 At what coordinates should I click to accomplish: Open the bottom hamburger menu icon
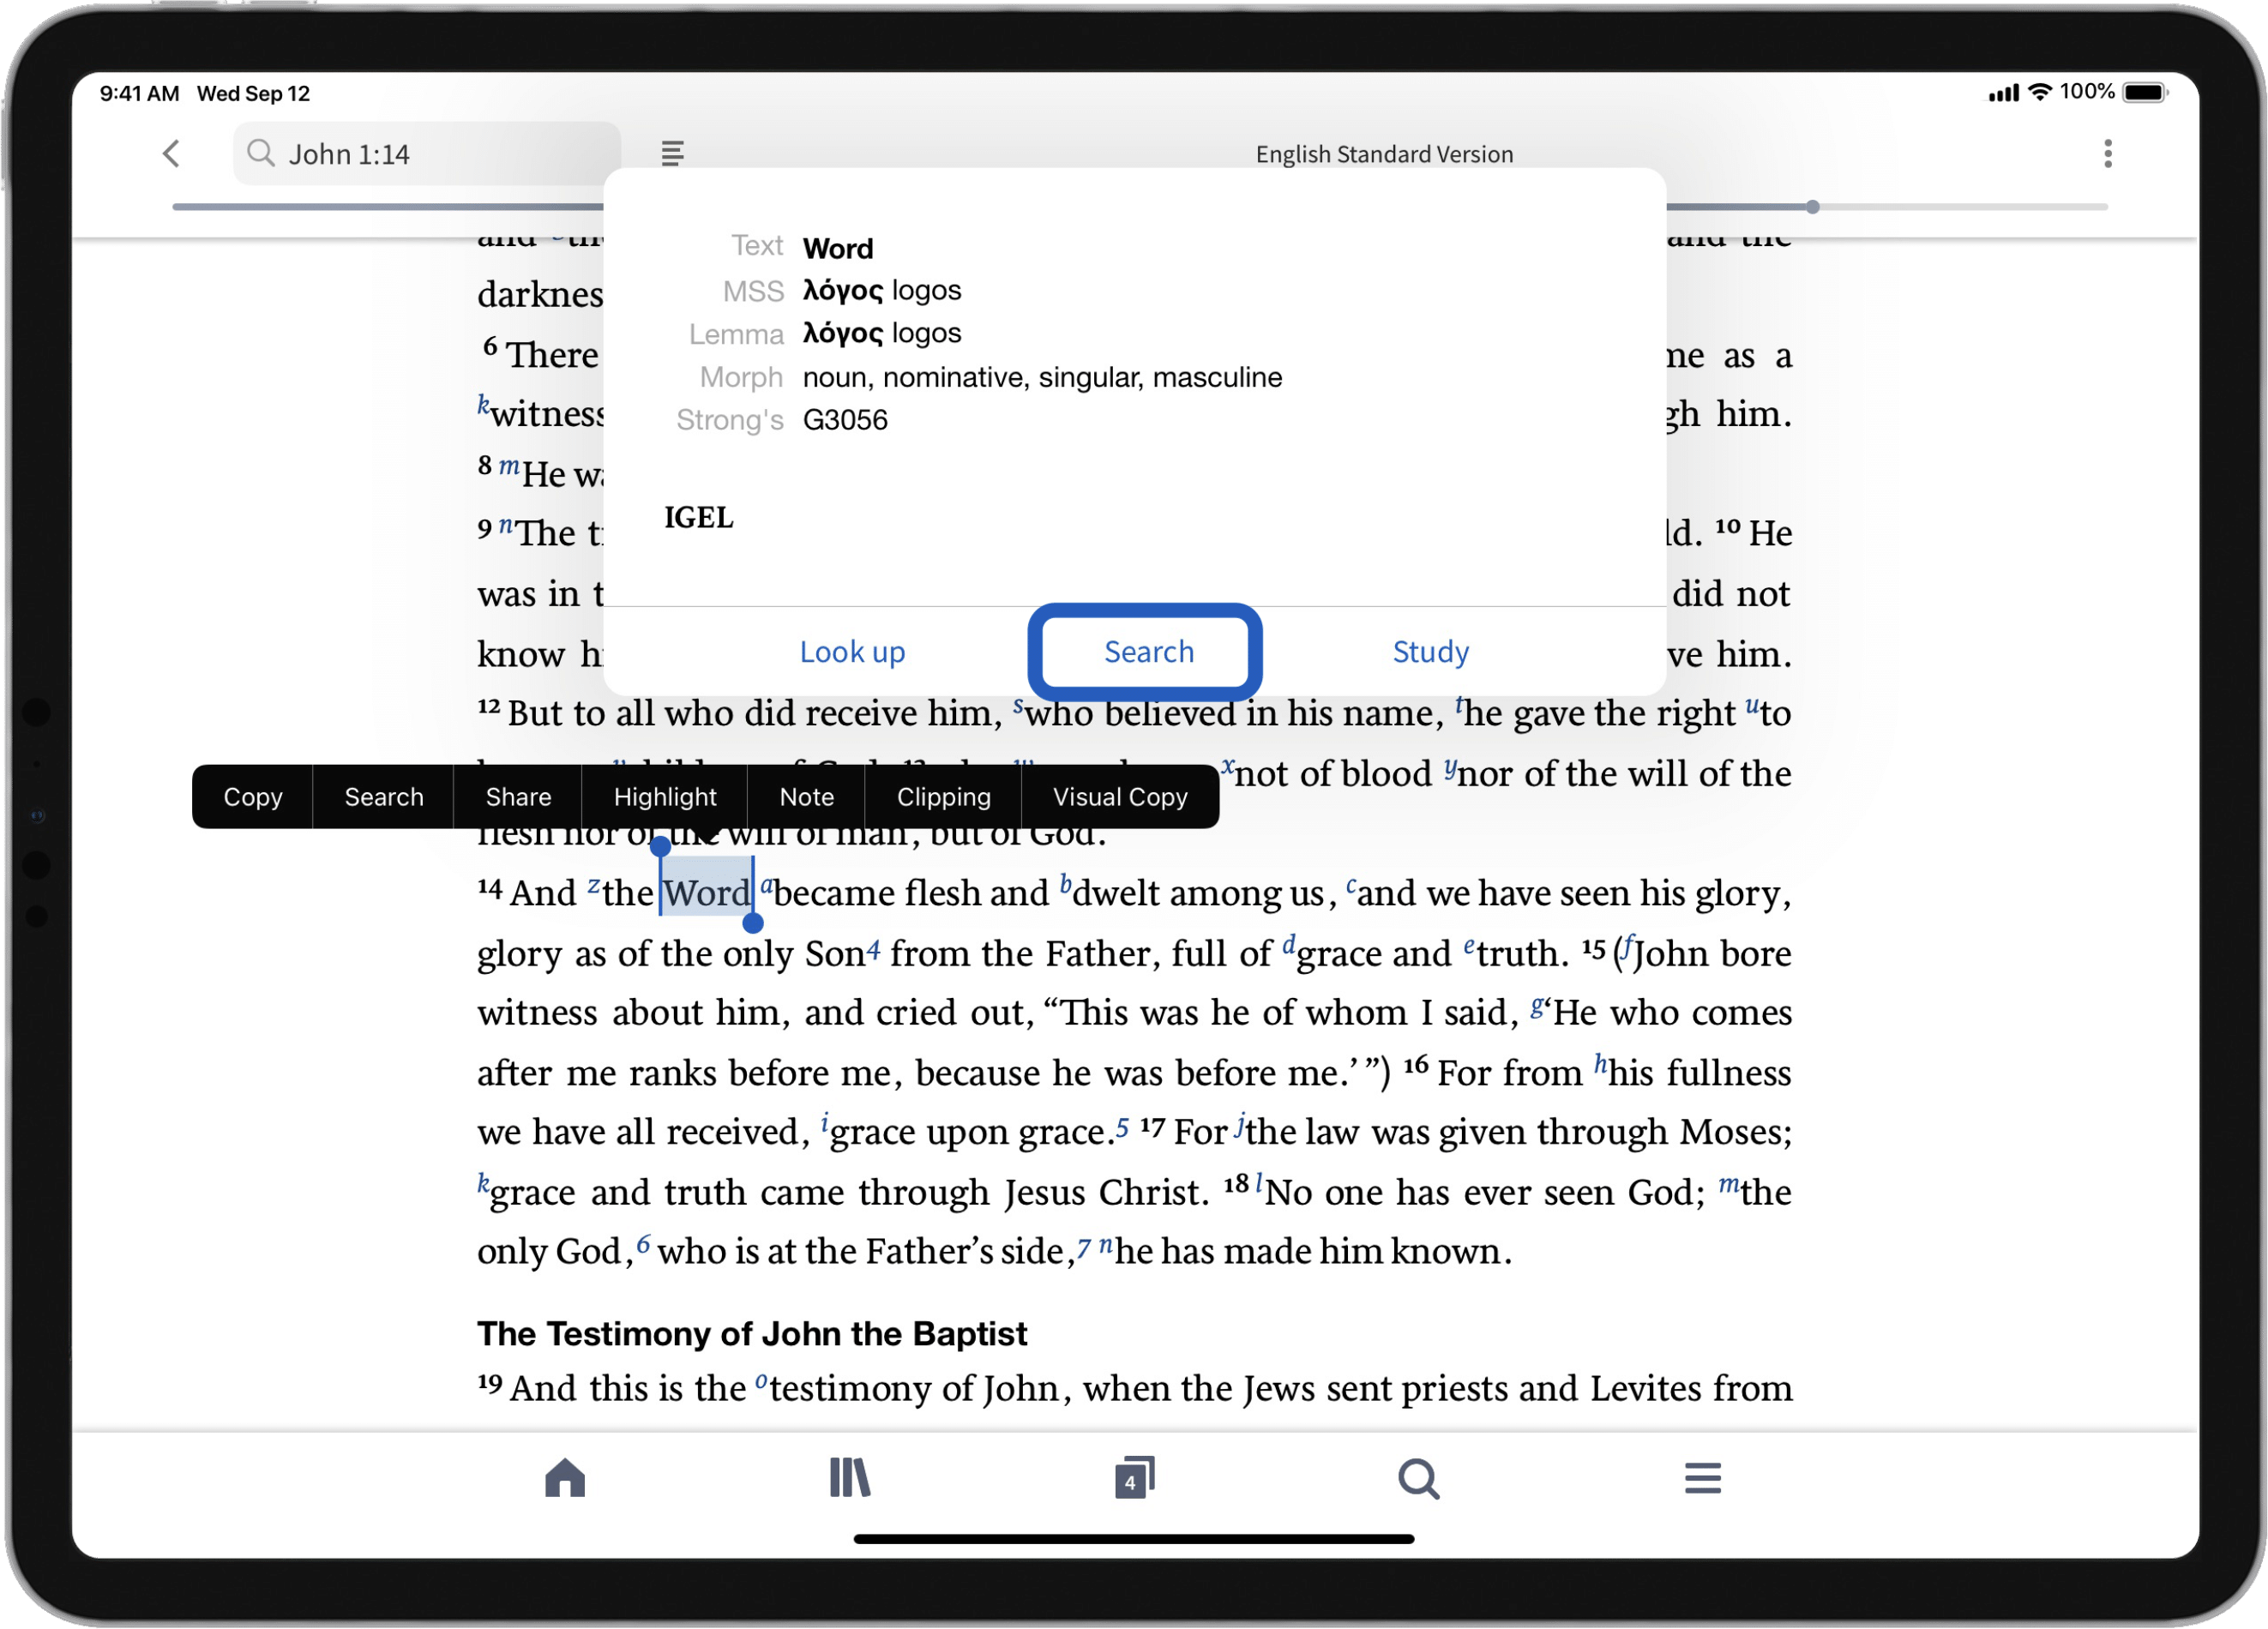pos(1702,1477)
